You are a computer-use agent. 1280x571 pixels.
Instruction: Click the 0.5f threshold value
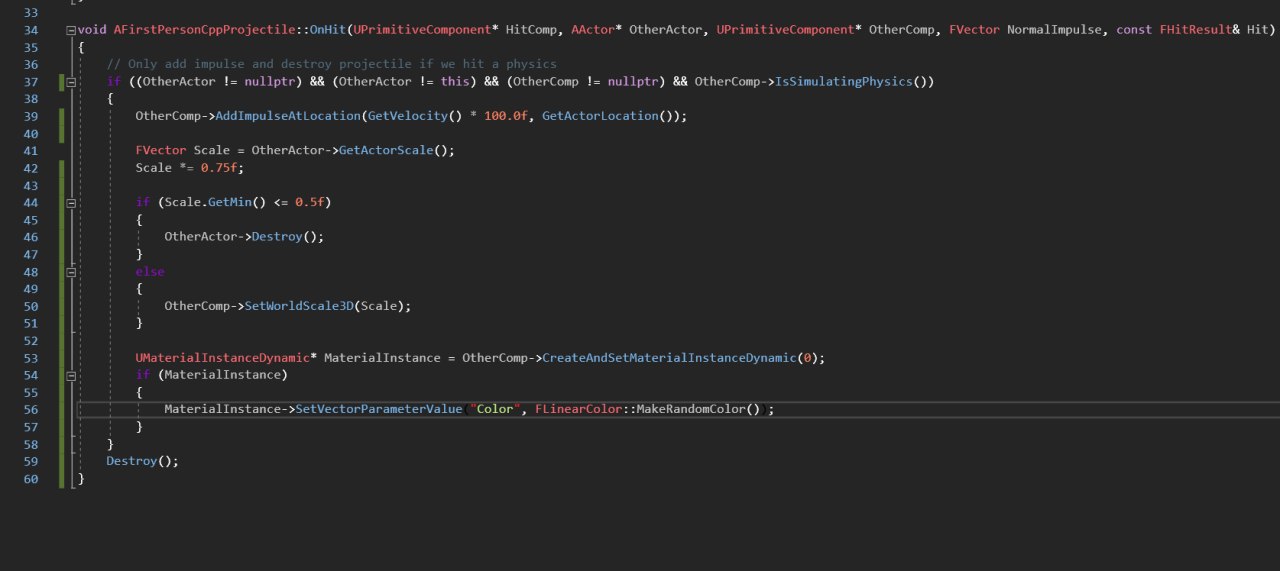pos(309,202)
